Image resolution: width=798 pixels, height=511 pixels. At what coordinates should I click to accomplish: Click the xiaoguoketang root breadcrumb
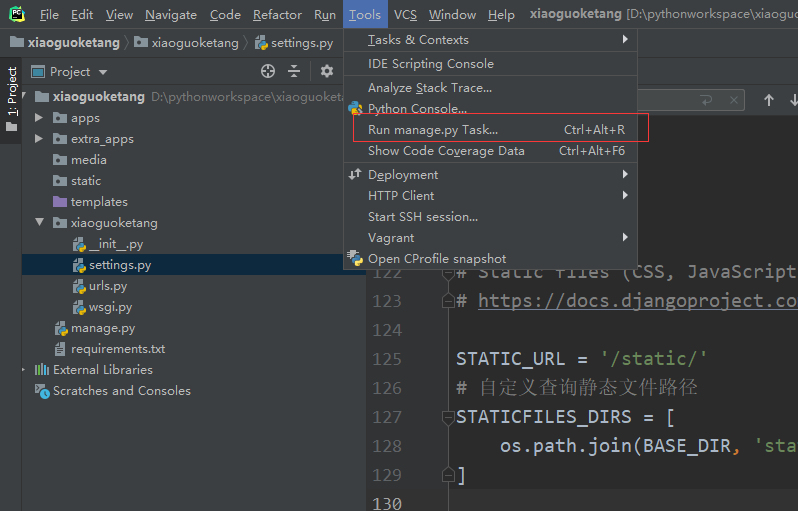[65, 43]
